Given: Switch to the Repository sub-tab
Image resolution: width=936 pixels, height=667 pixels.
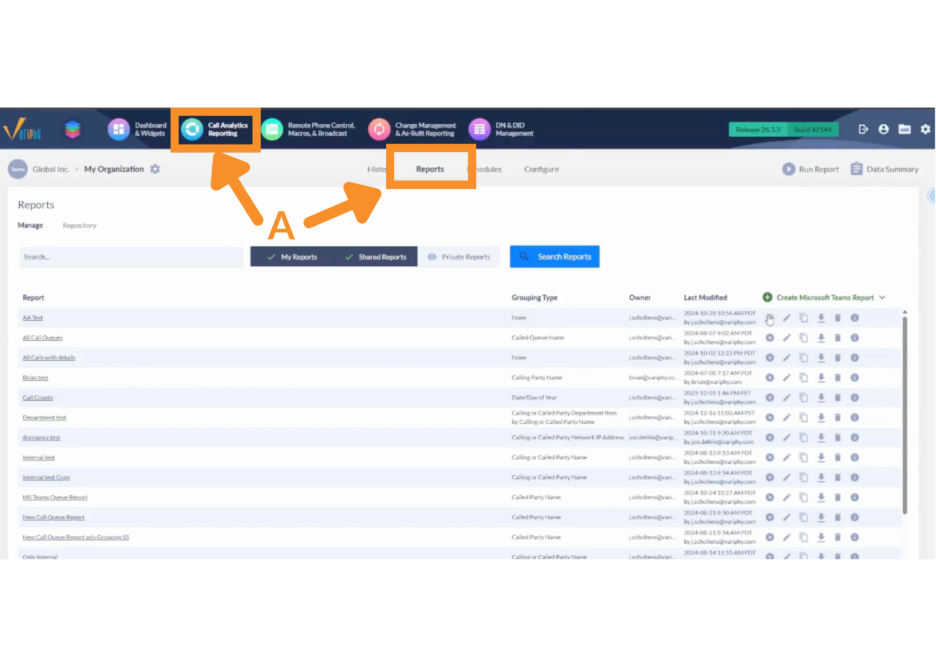Looking at the screenshot, I should coord(80,226).
